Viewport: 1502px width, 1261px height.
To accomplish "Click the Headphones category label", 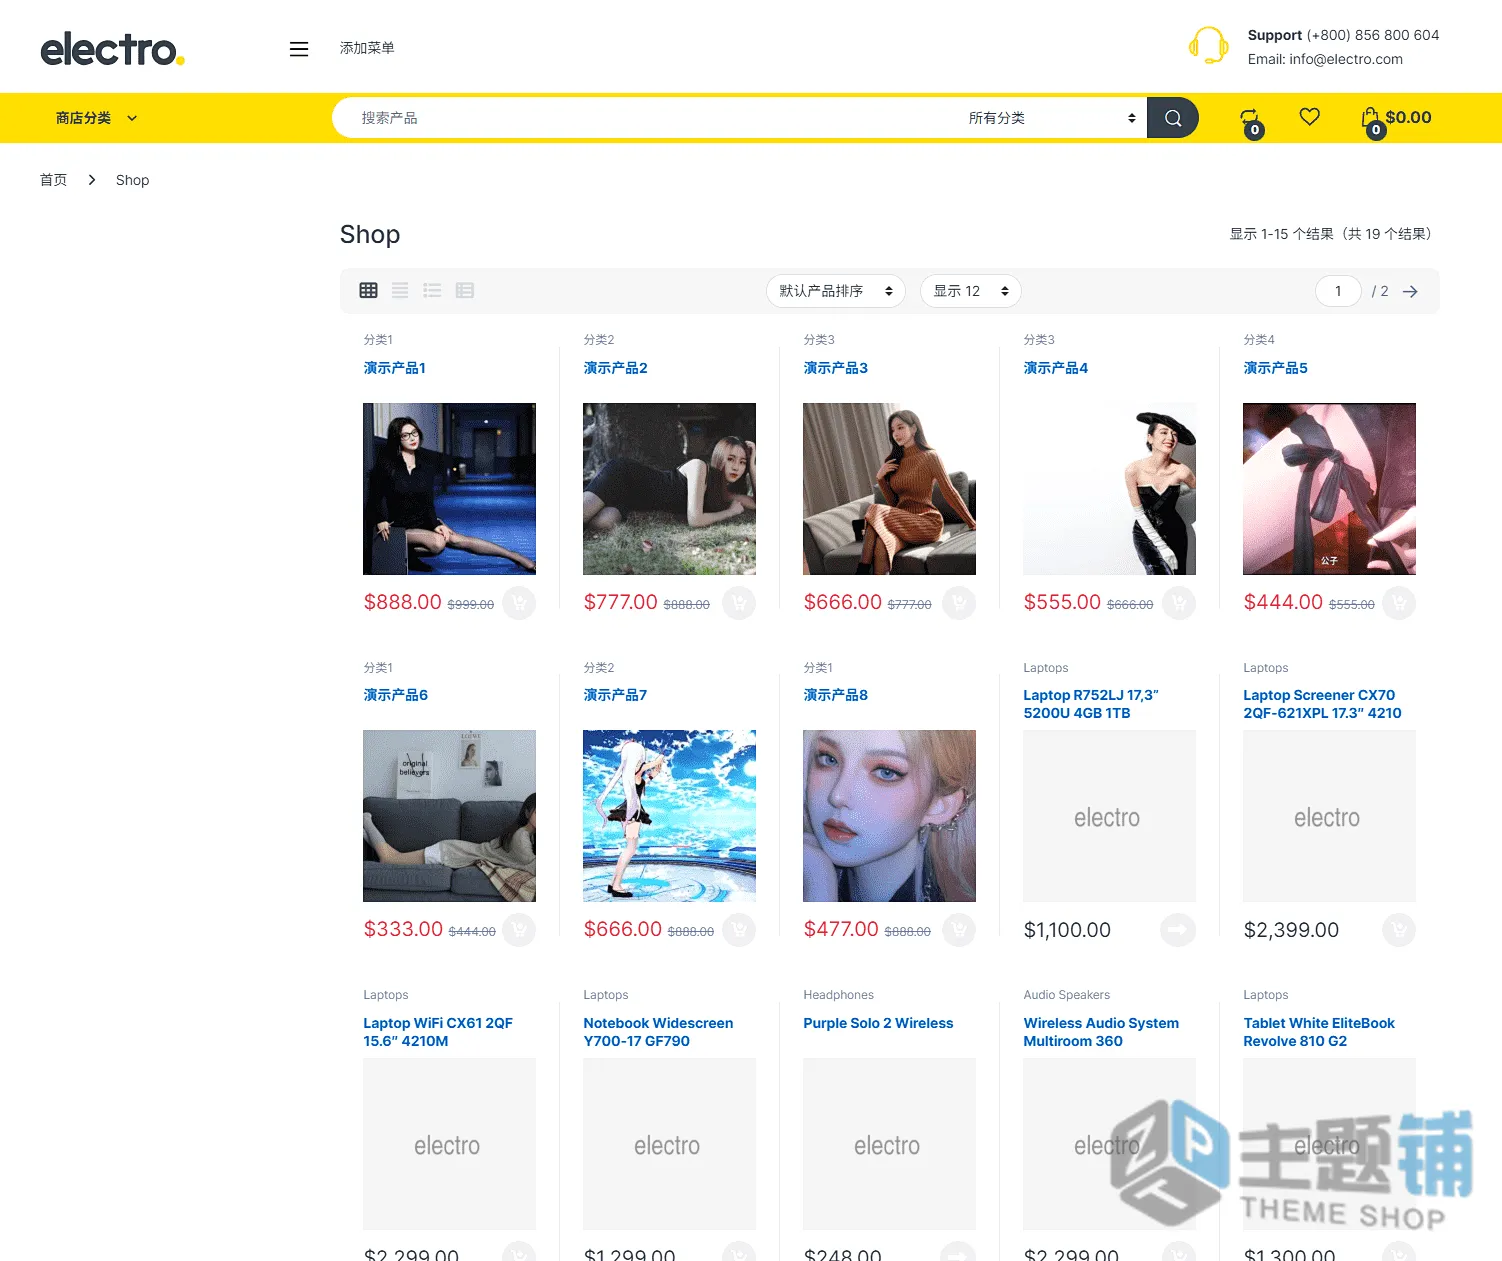I will pos(838,995).
